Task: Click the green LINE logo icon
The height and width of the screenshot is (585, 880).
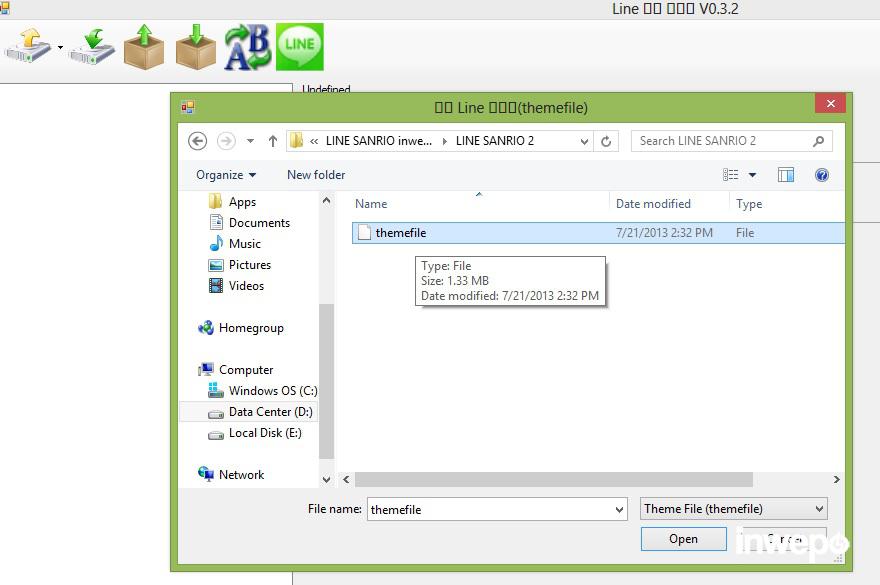Action: click(x=300, y=47)
